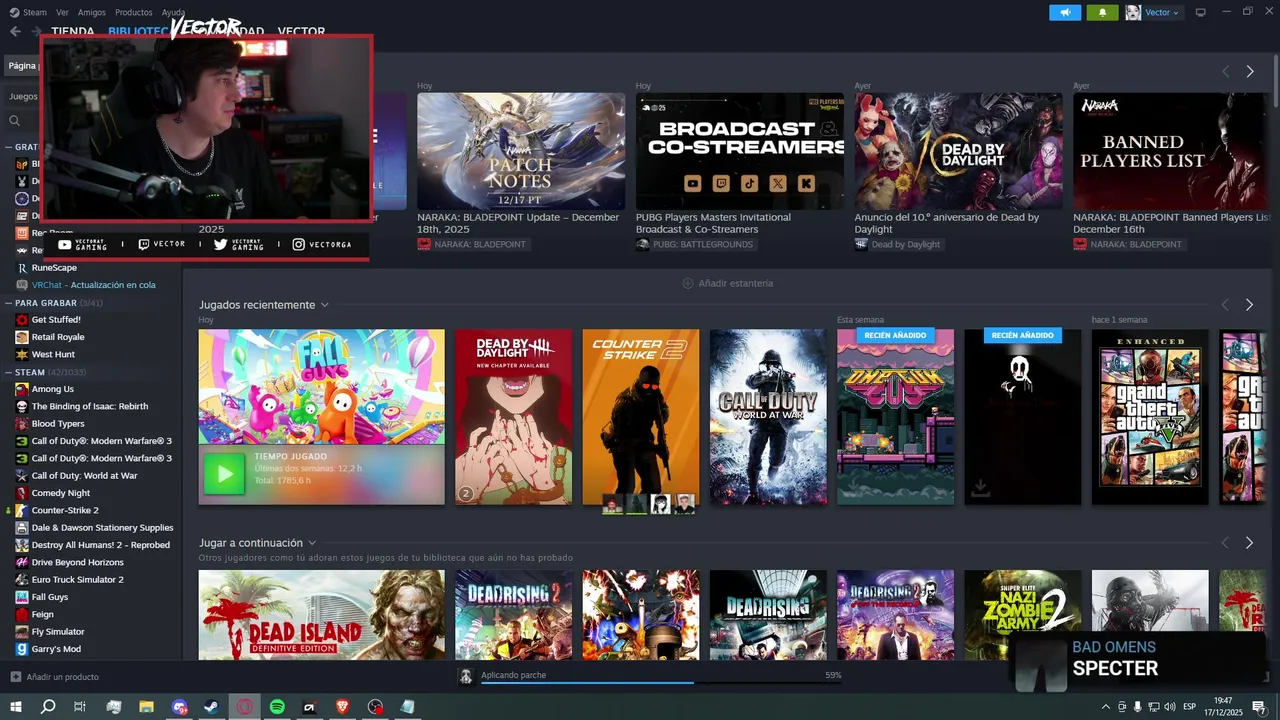The height and width of the screenshot is (720, 1280).
Task: Open Windows Start menu
Action: (x=15, y=707)
